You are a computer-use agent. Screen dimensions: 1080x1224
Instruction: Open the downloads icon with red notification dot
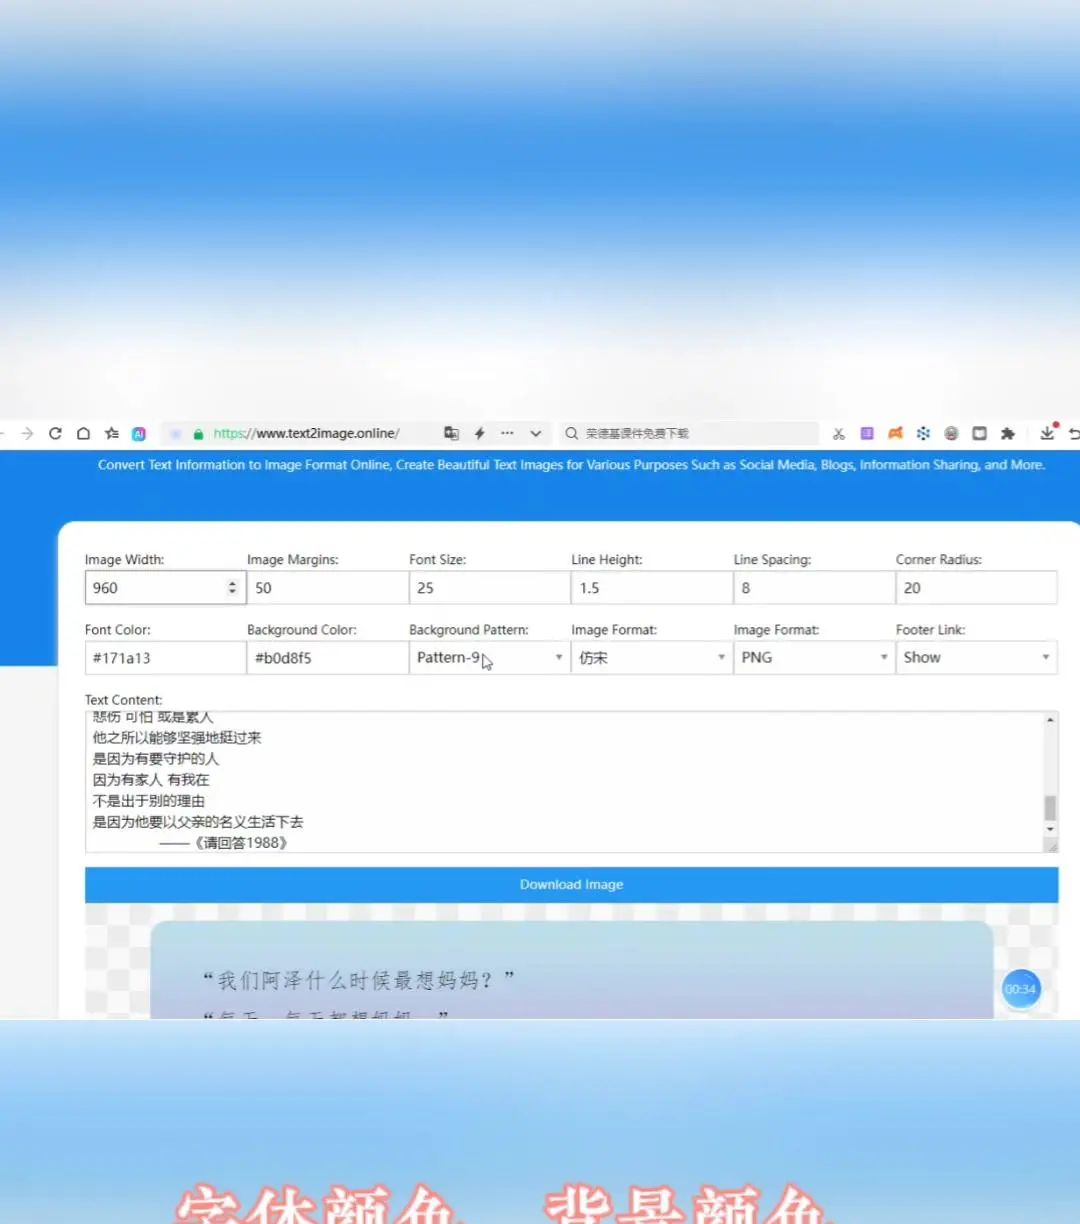[1046, 433]
